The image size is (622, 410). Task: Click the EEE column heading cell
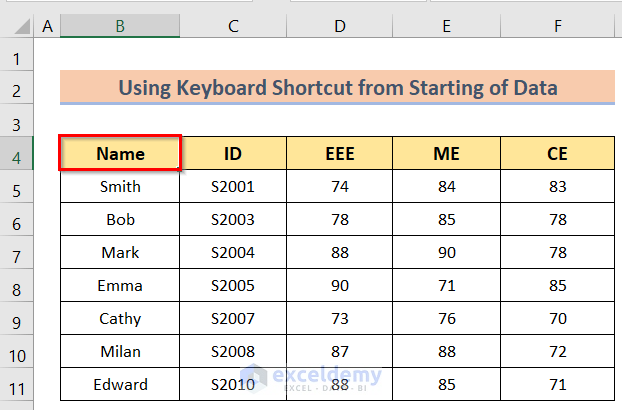(340, 154)
